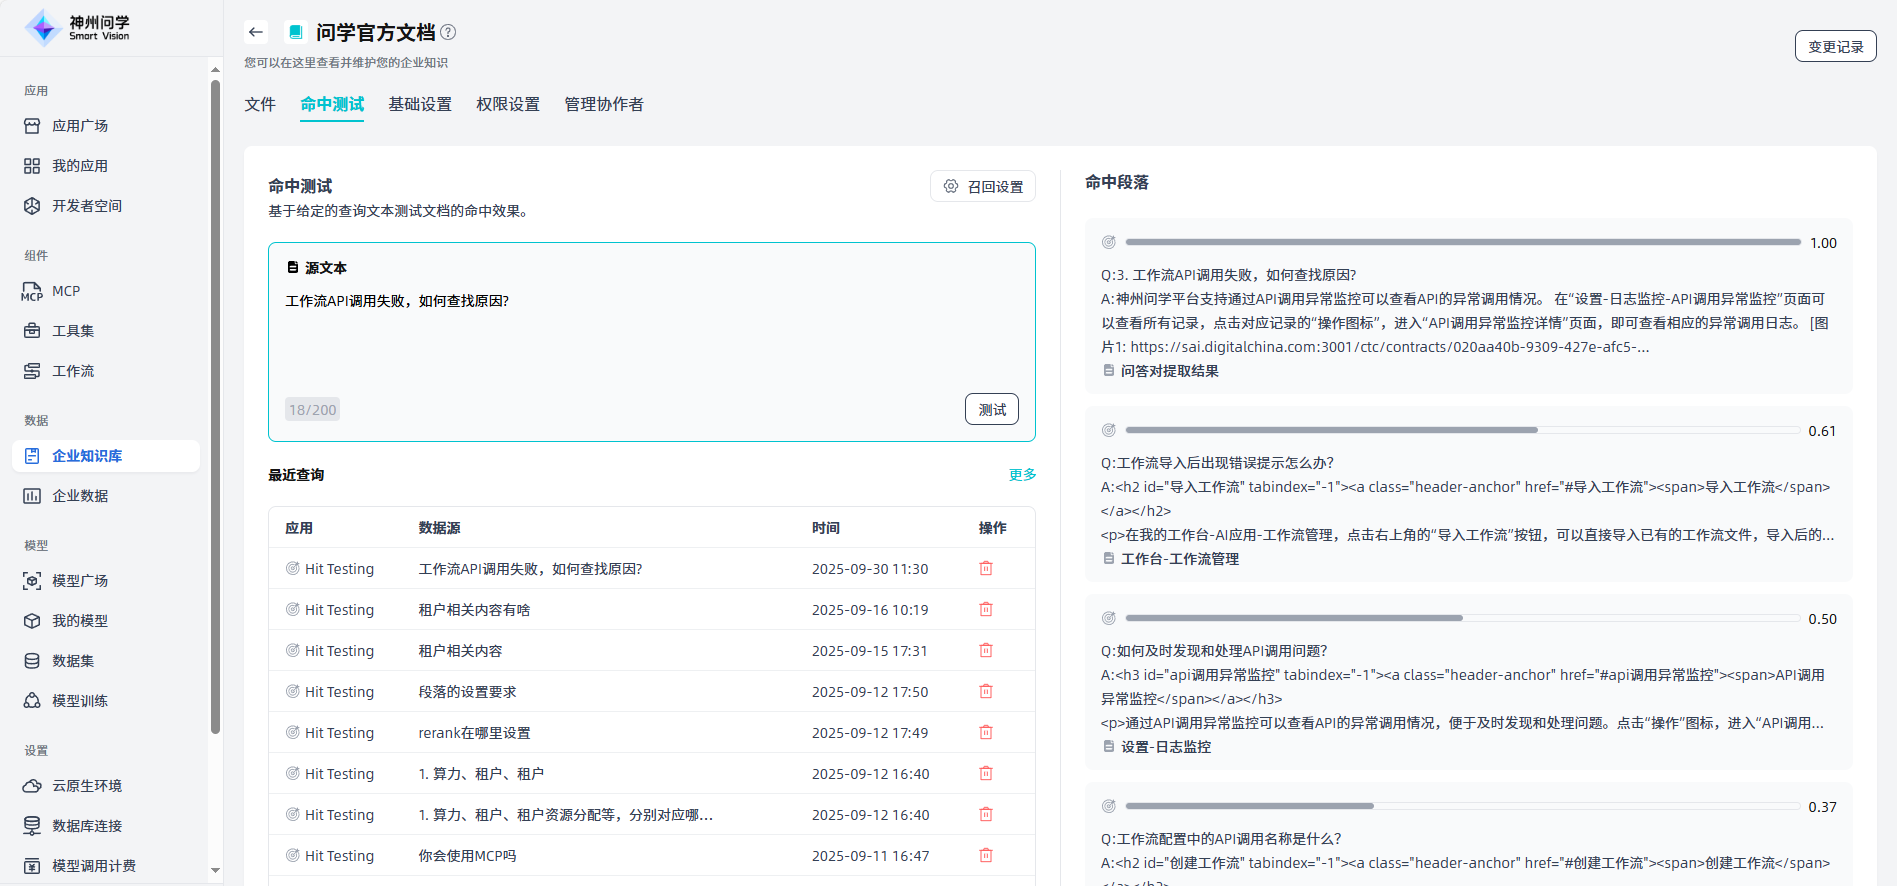Click the help icon next to 问学官方文档
Viewport: 1897px width, 886px height.
[x=448, y=32]
